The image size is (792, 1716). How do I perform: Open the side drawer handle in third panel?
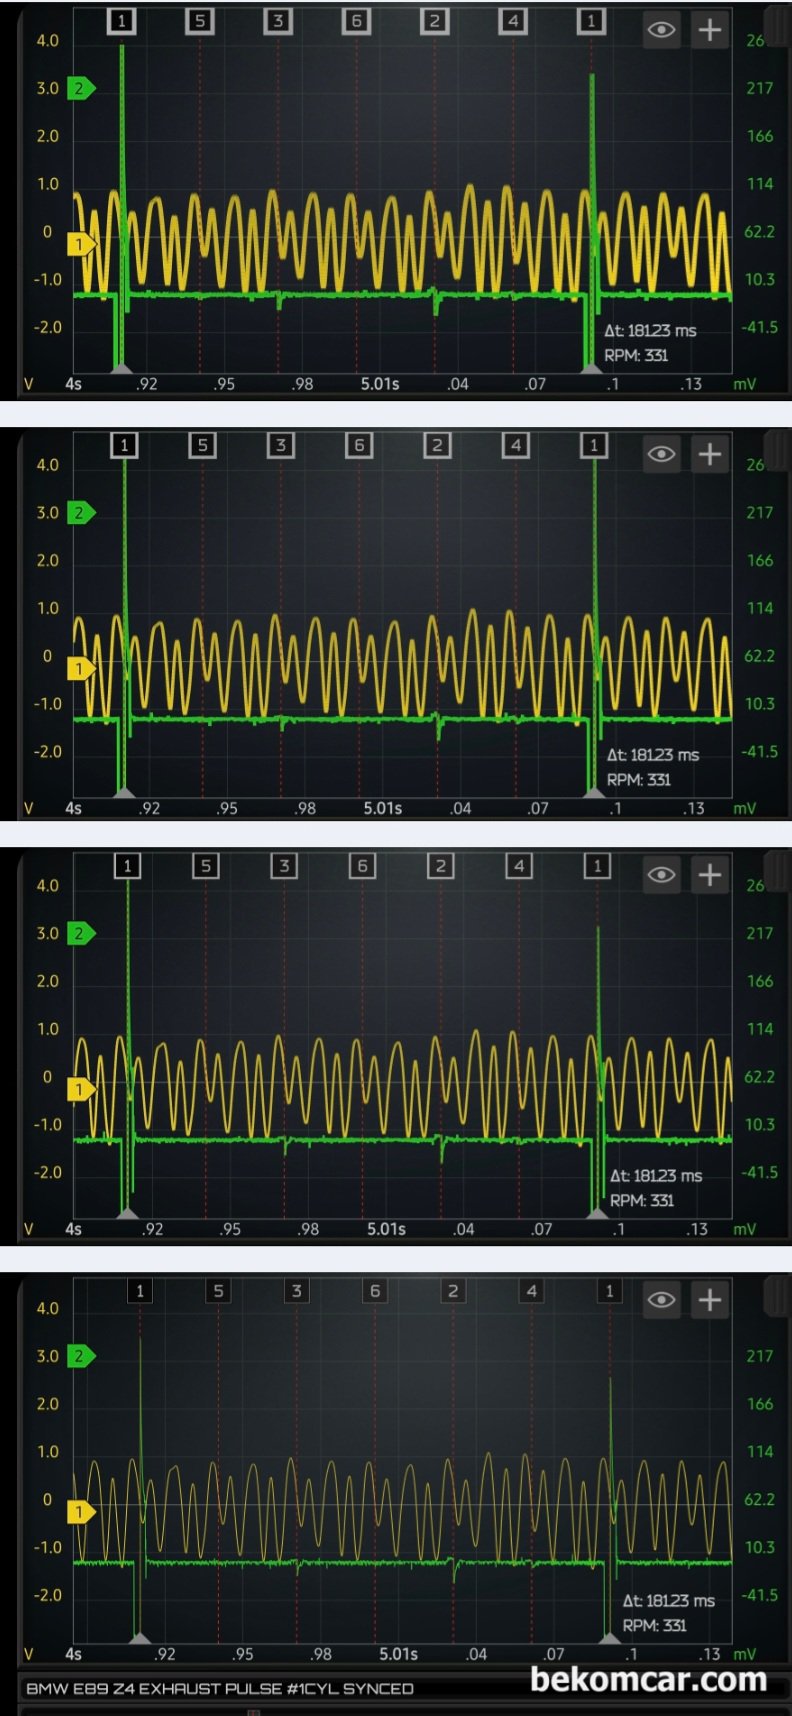point(776,869)
